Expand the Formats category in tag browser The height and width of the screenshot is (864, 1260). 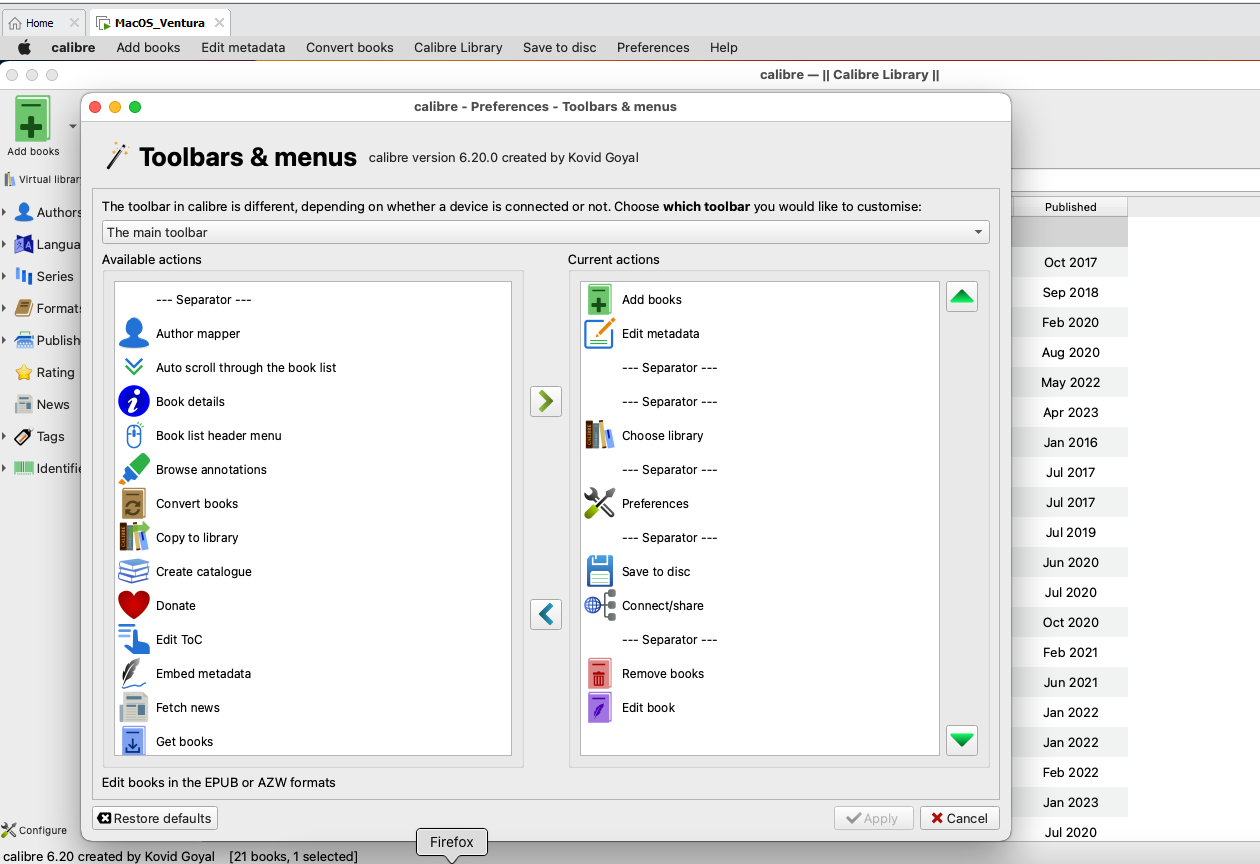pyautogui.click(x=5, y=308)
